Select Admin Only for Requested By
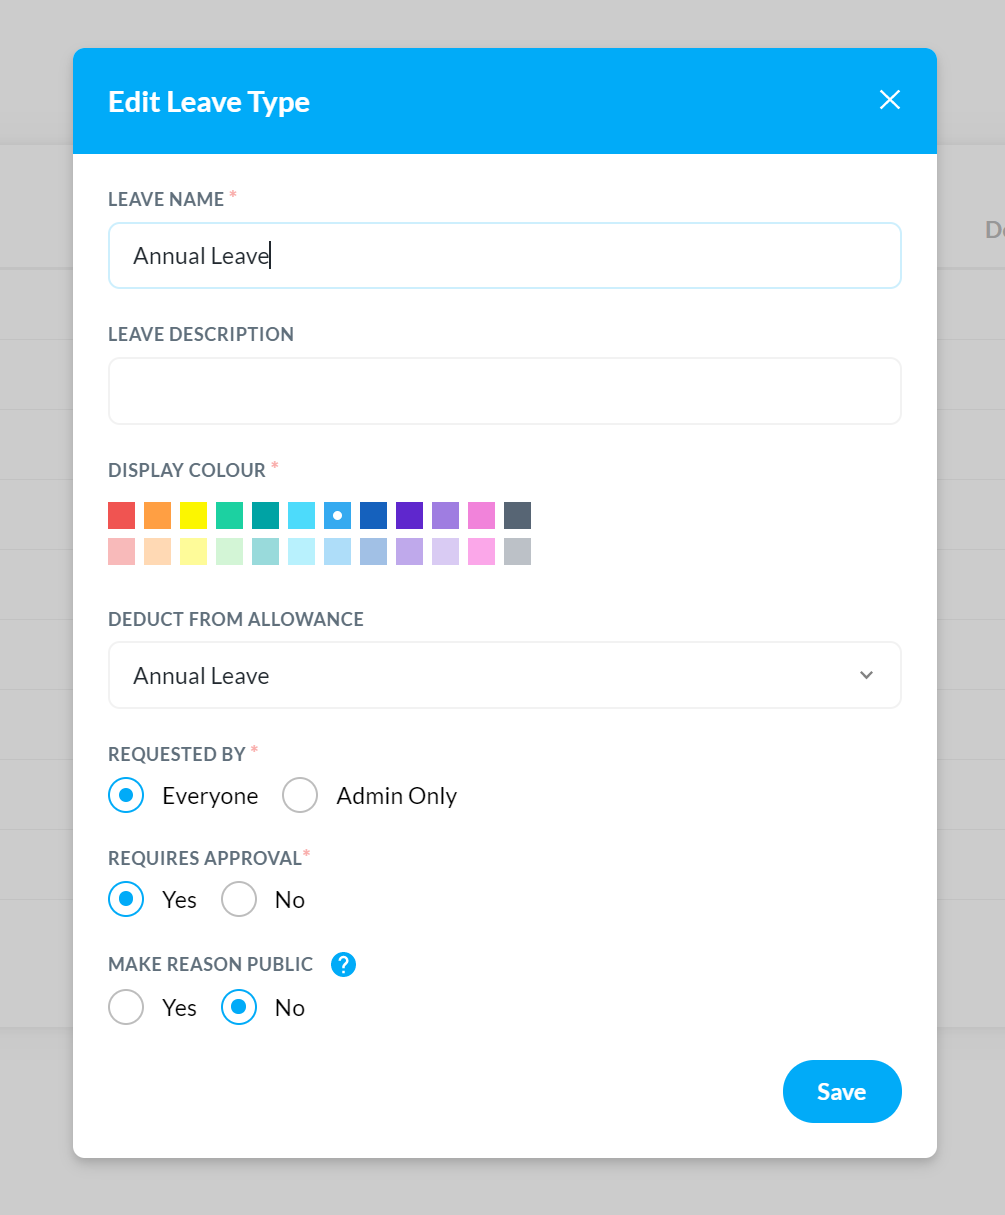Screen dimensions: 1005x1215 [x=300, y=796]
